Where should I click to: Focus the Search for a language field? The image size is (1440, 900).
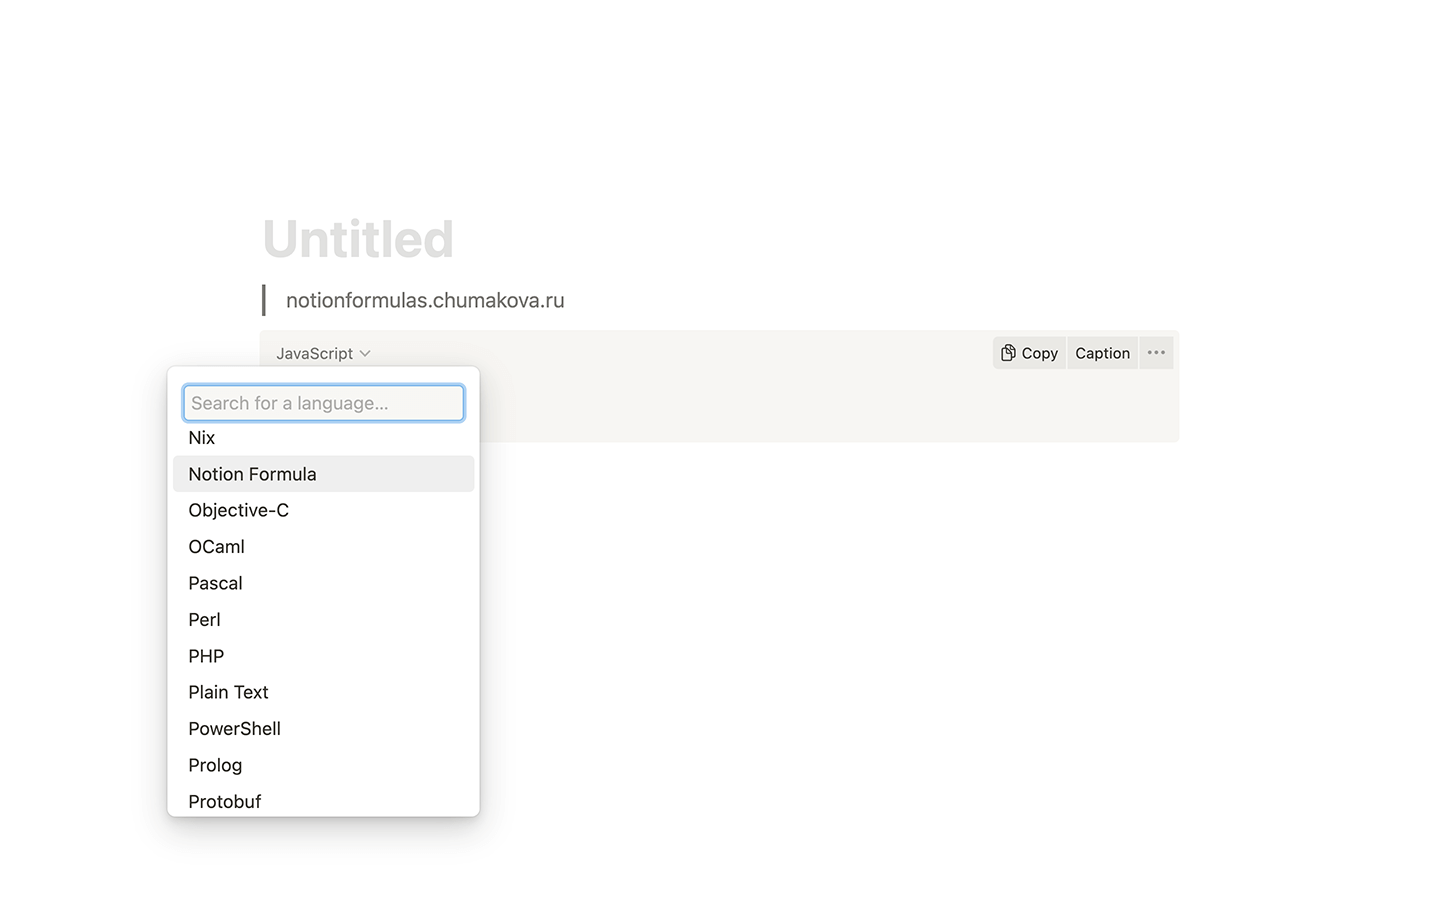tap(323, 403)
